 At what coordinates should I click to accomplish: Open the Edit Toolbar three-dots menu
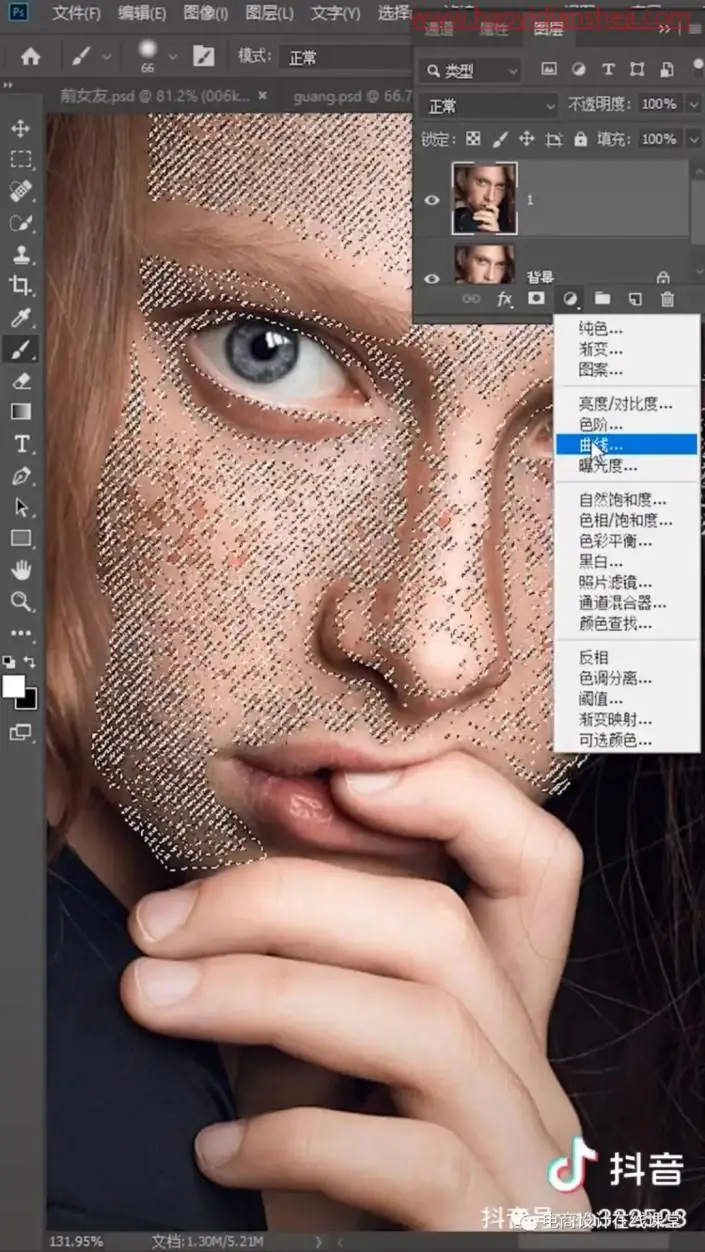20,633
